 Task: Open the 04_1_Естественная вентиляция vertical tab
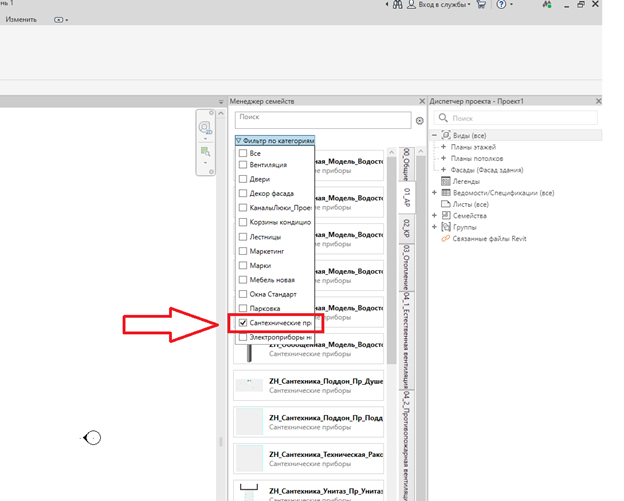(406, 340)
